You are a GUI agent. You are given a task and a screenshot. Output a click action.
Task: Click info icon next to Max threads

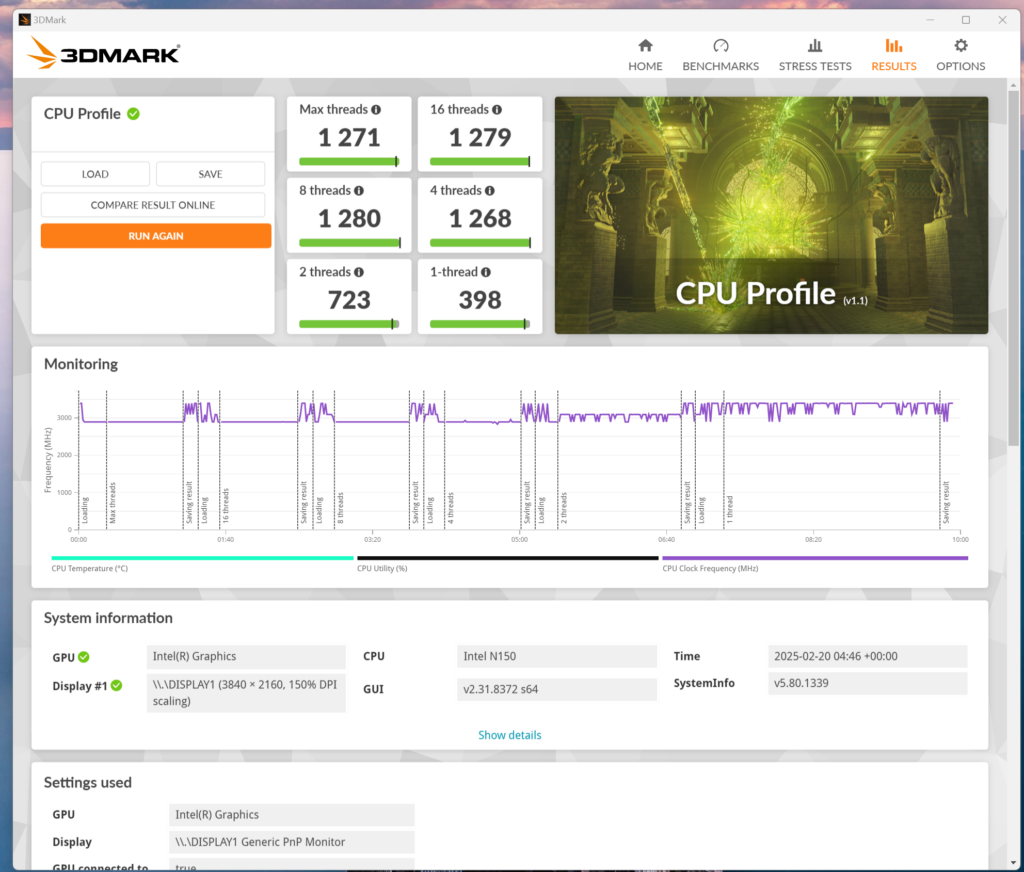pos(376,110)
